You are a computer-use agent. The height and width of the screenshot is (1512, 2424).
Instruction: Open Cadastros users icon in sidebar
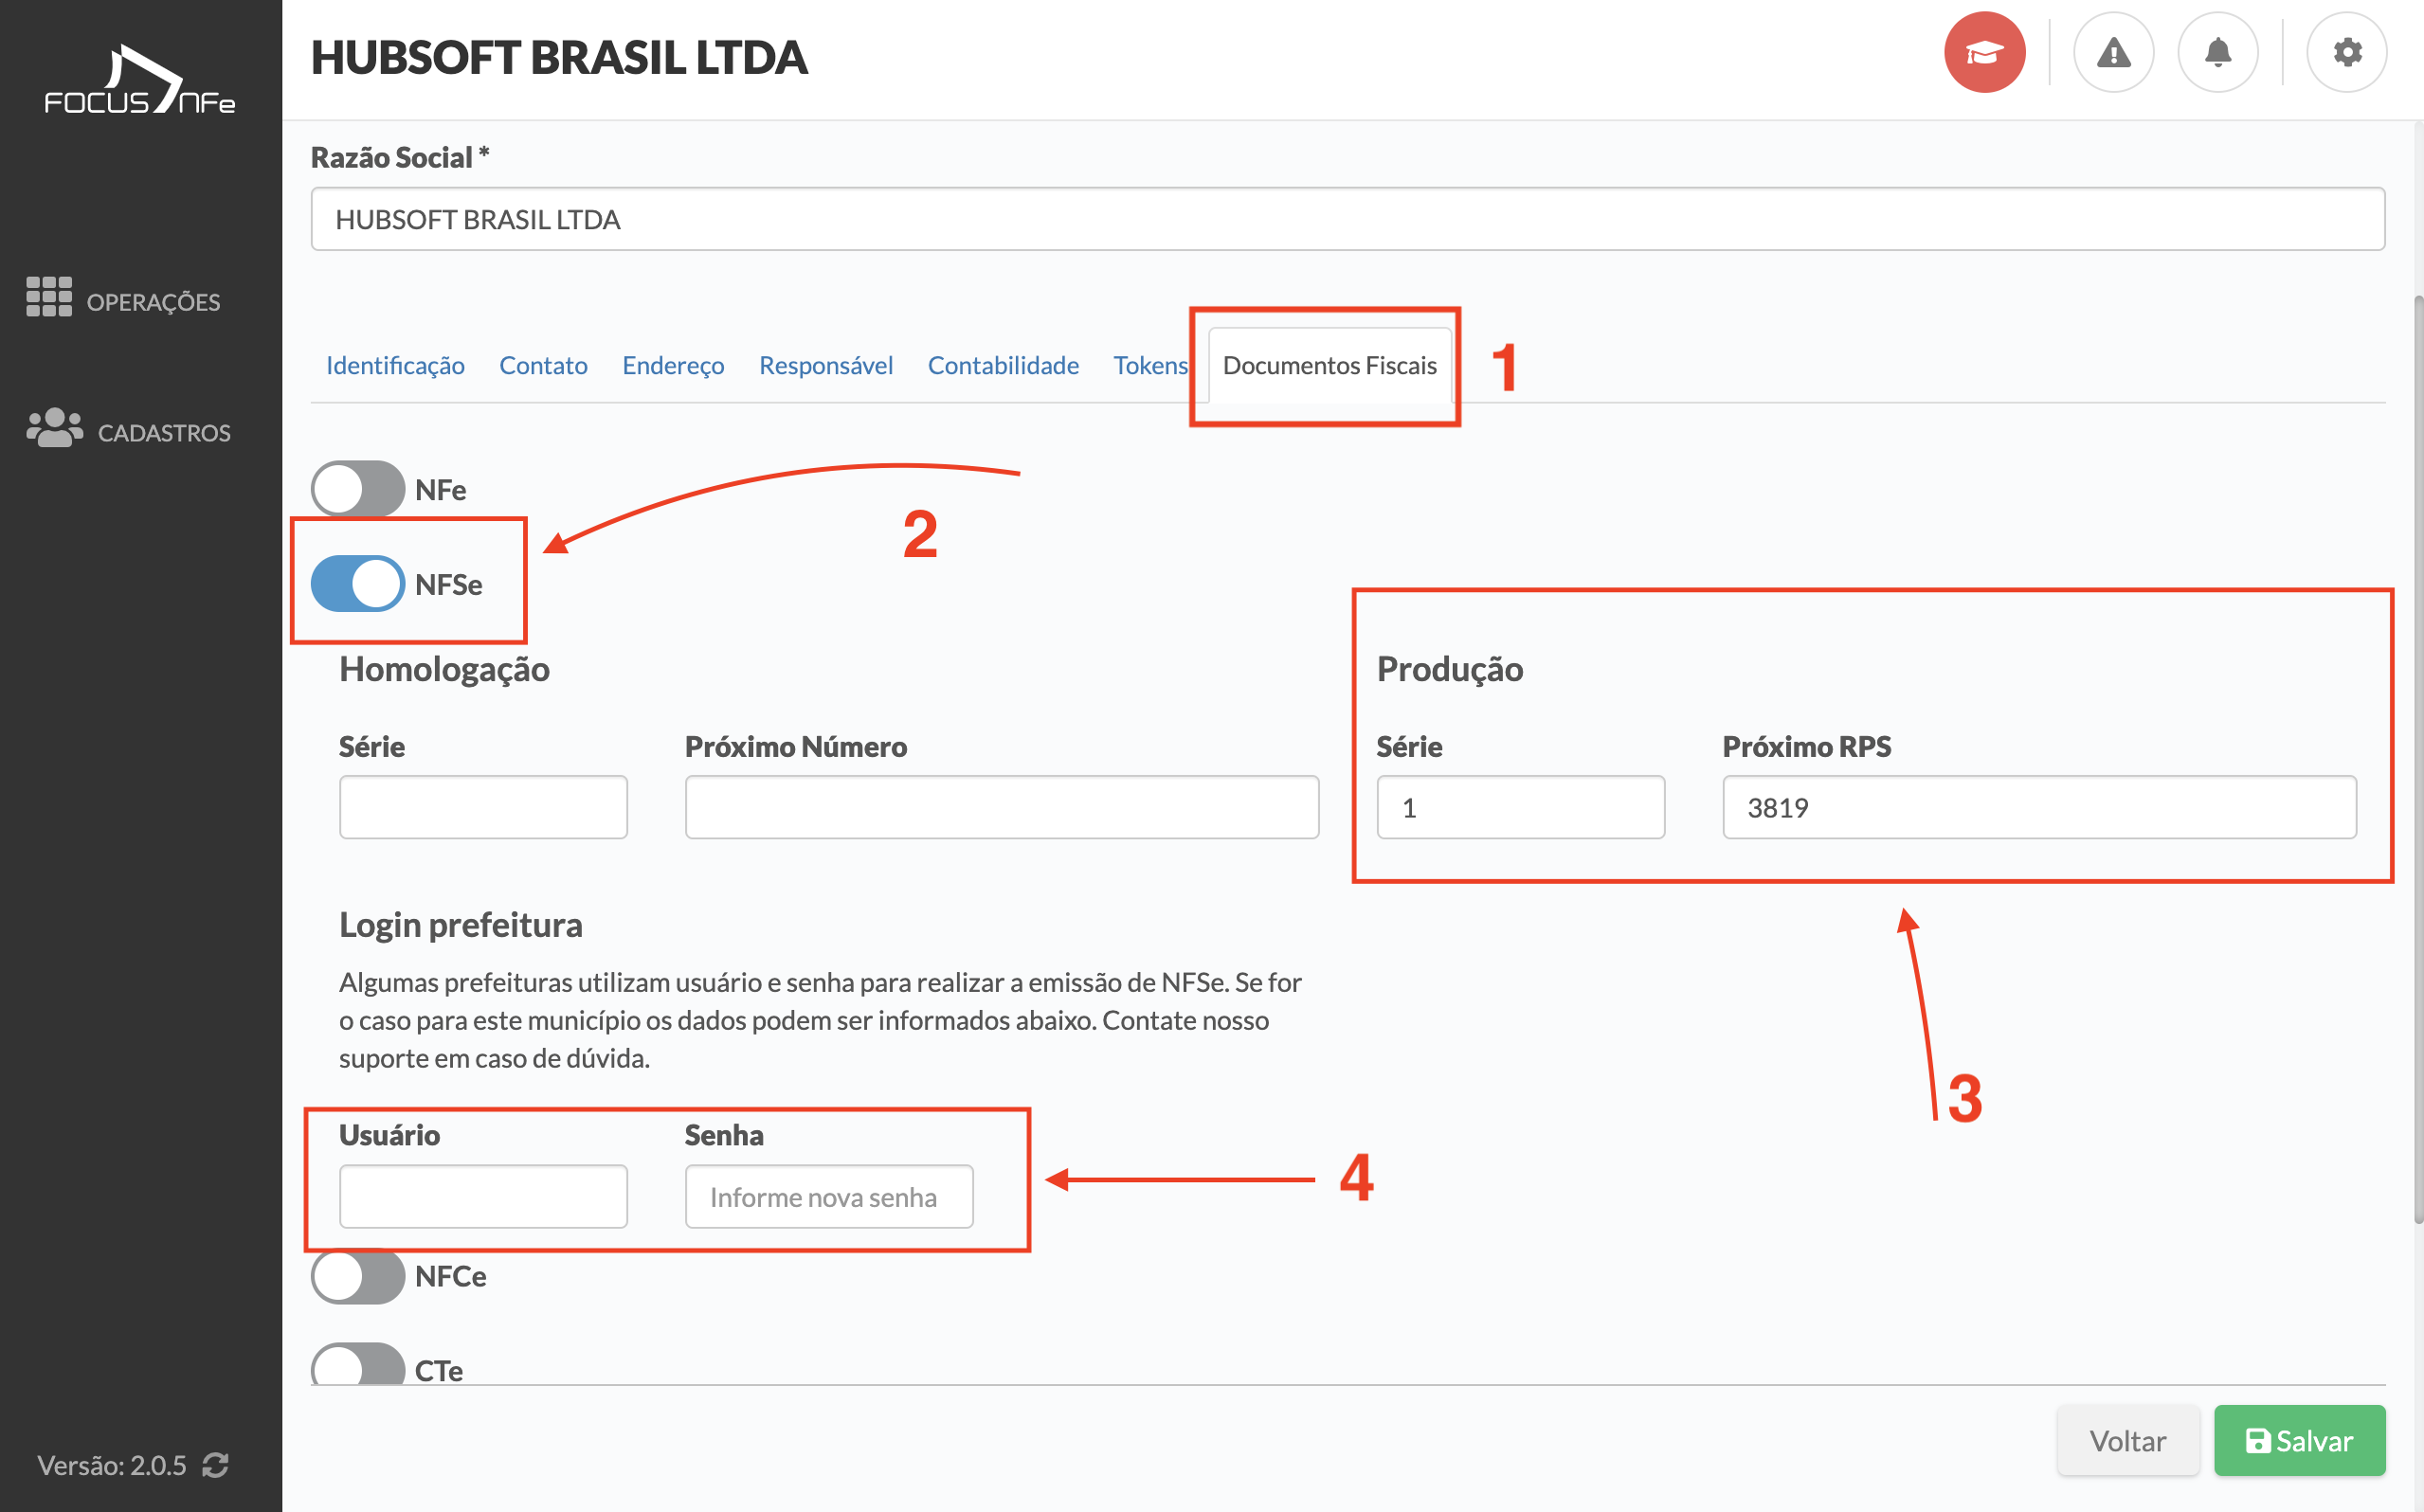coord(54,428)
